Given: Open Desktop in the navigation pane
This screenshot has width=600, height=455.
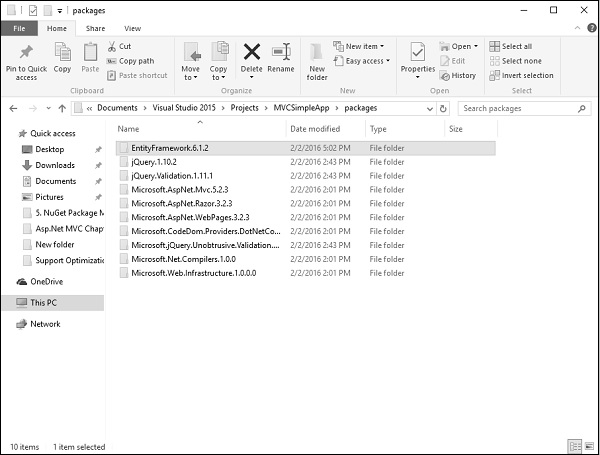Looking at the screenshot, I should (x=43, y=149).
